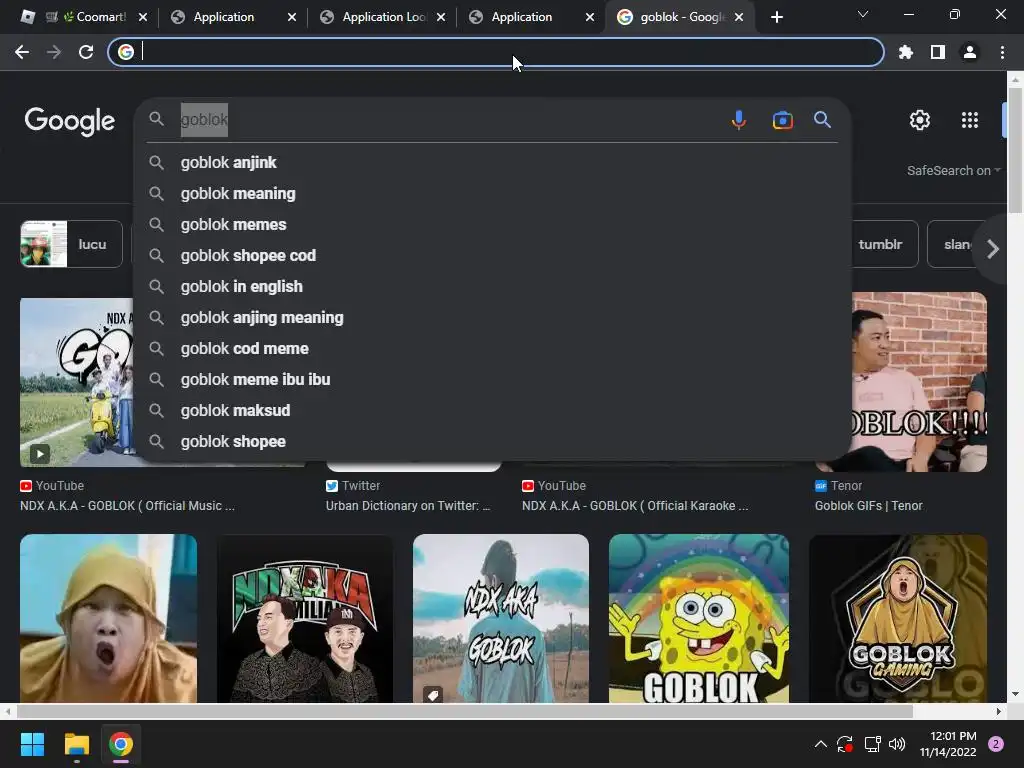Choose suggestion goblok cod meme
This screenshot has width=1024, height=768.
point(492,349)
